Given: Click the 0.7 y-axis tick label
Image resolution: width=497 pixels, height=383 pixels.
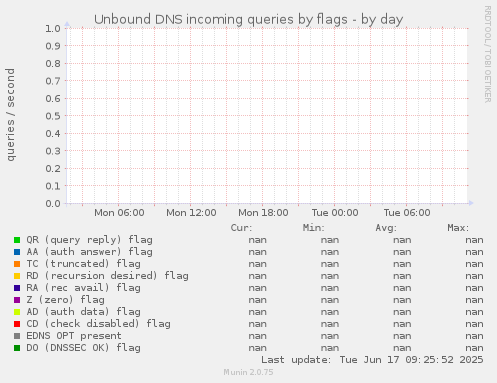Looking at the screenshot, I should 53,81.
